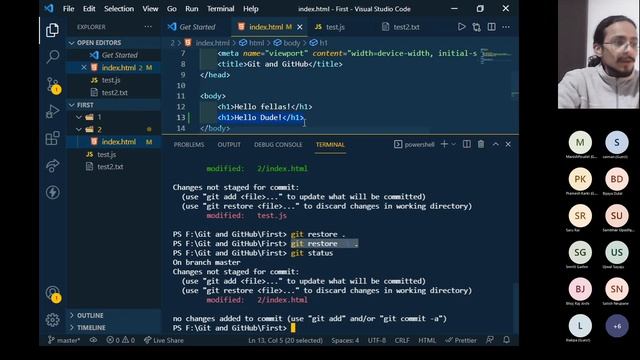Open the Search view in the activity bar
The width and height of the screenshot is (640, 360).
point(53,56)
